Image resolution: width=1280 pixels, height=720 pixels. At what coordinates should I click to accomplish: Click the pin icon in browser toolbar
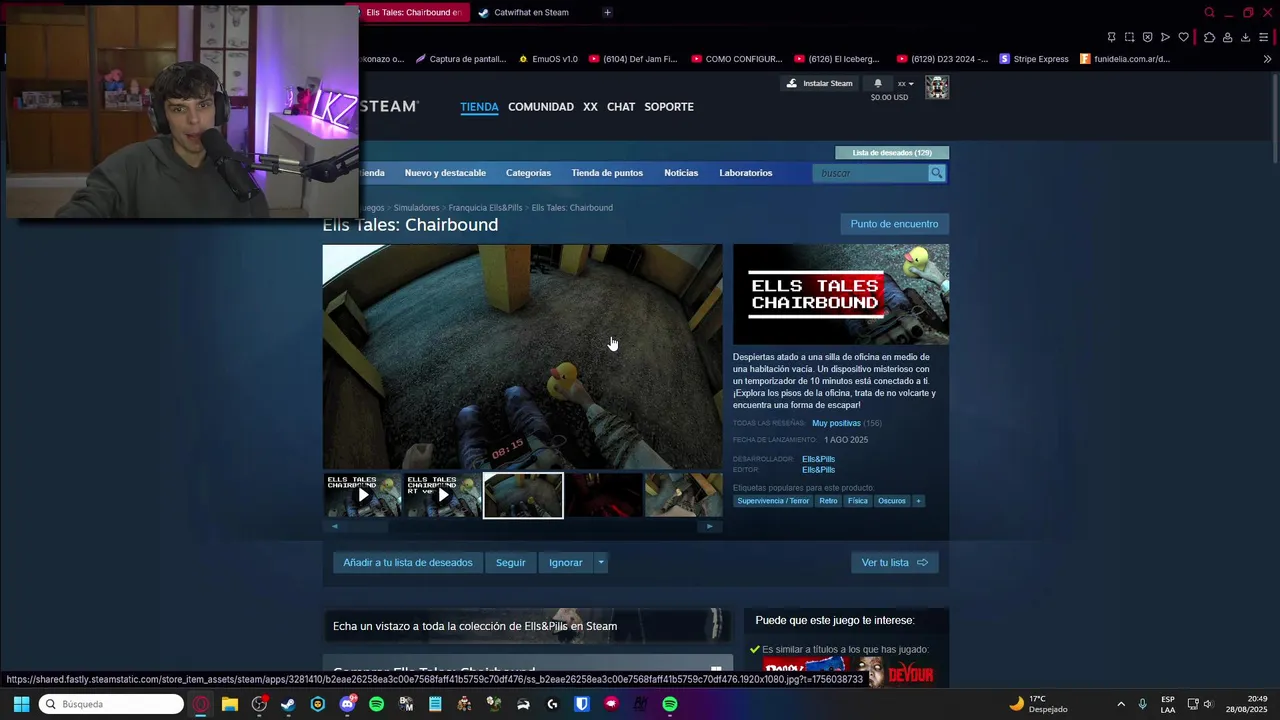pyautogui.click(x=1111, y=37)
